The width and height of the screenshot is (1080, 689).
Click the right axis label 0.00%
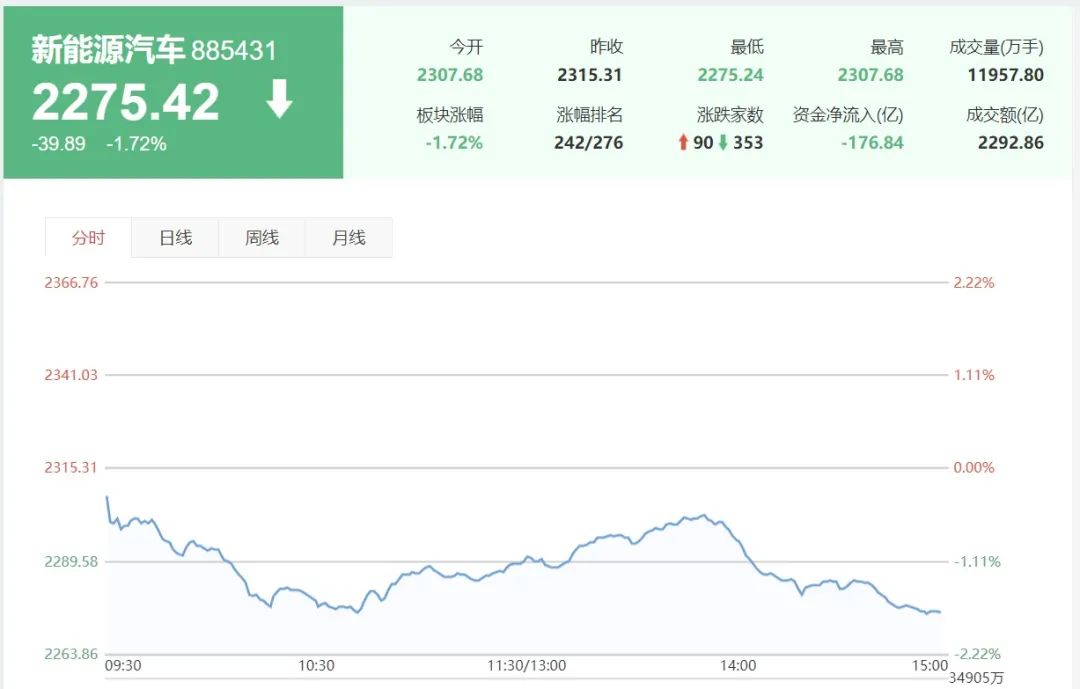coord(974,467)
